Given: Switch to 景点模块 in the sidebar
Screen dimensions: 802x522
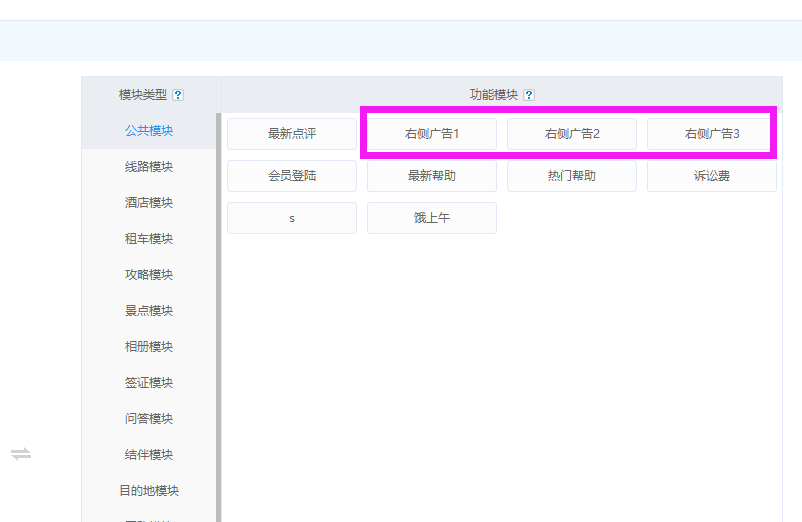Looking at the screenshot, I should pyautogui.click(x=149, y=311).
